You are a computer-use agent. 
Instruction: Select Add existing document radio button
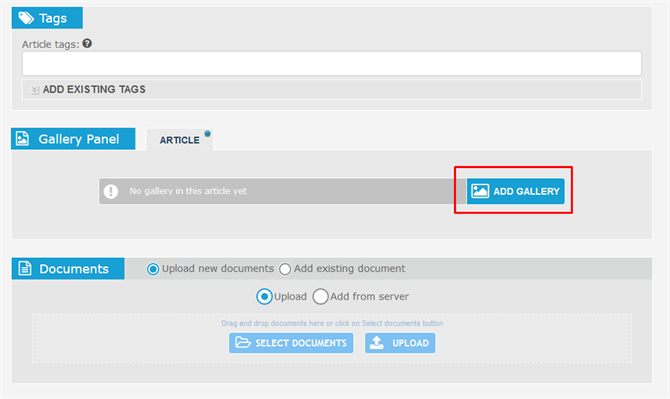pos(285,269)
